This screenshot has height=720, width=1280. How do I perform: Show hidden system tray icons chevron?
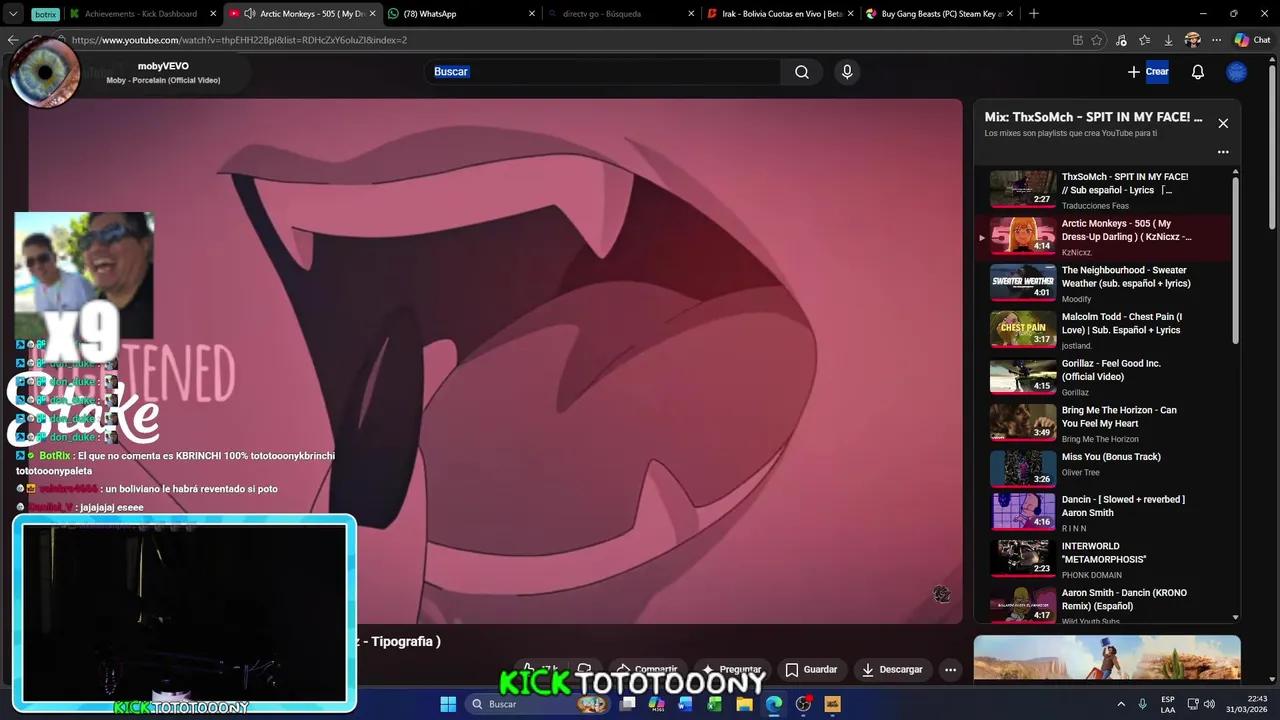(1121, 704)
